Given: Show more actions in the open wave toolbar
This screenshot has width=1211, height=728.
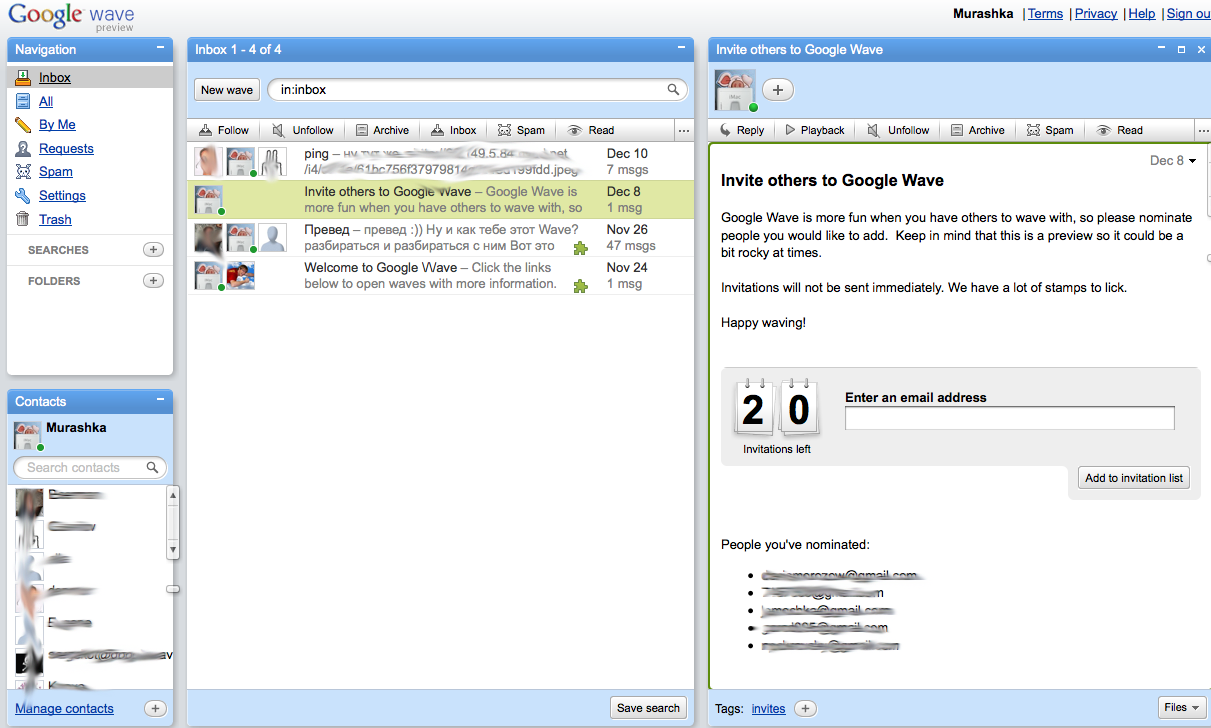Looking at the screenshot, I should (1204, 130).
